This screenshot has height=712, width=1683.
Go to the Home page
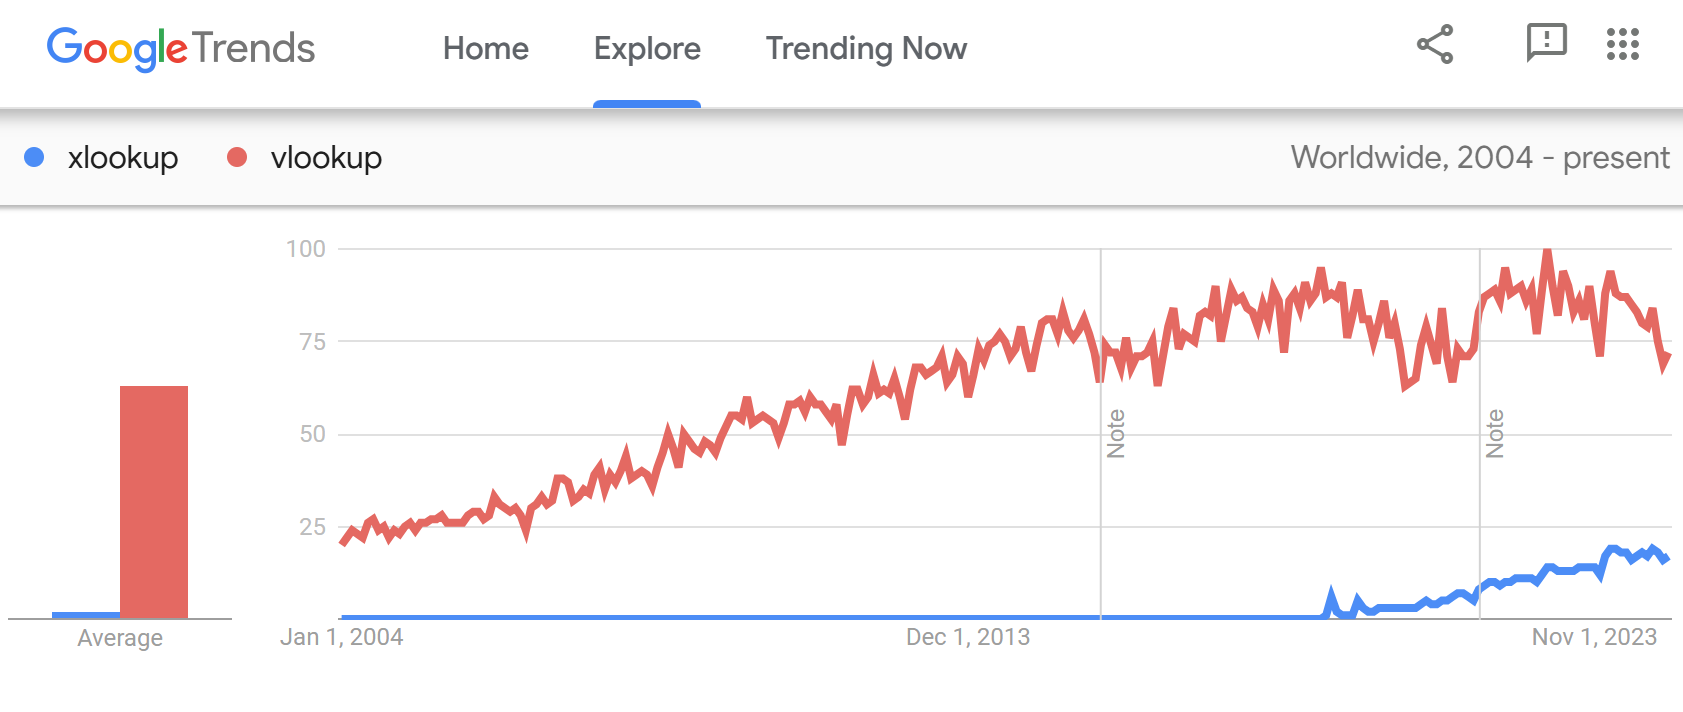tap(486, 48)
